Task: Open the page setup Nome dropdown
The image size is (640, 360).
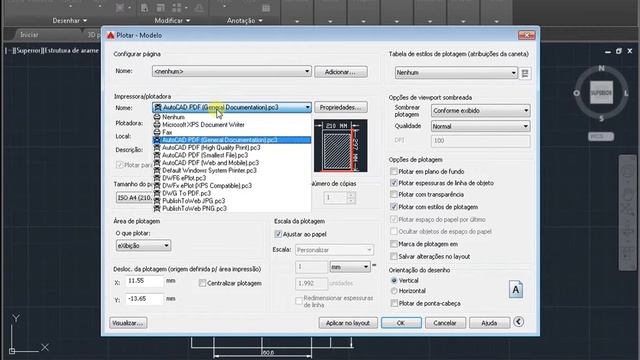Action: pyautogui.click(x=231, y=71)
